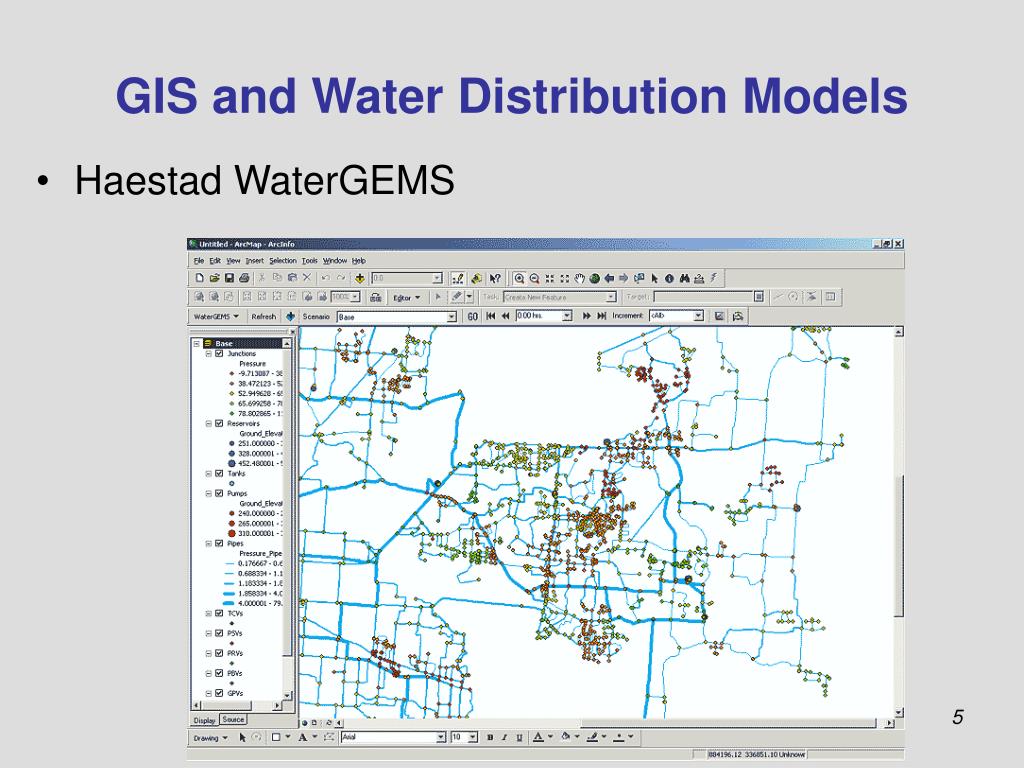Click the Fixed Zoom In icon
Image resolution: width=1024 pixels, height=768 pixels.
pos(550,279)
